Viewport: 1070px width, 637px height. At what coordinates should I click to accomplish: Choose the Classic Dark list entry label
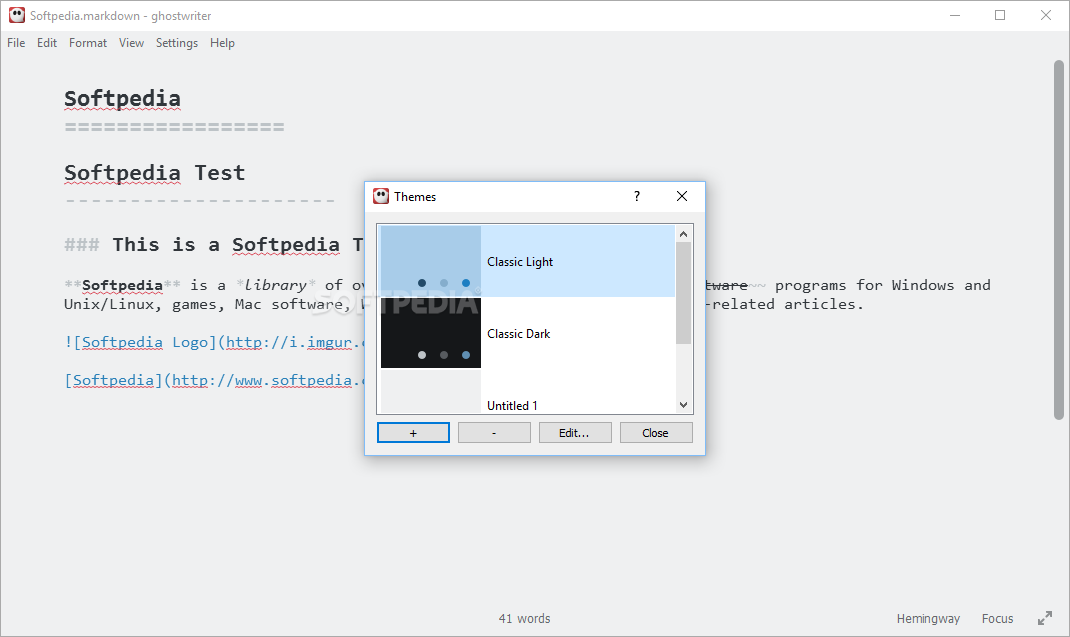(x=519, y=334)
